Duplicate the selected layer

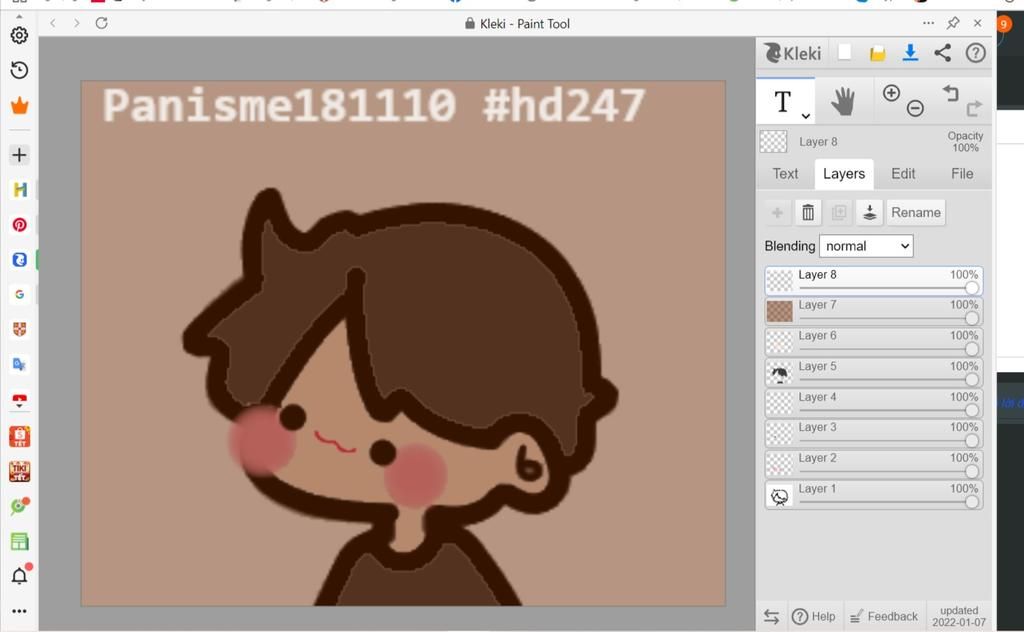(839, 212)
